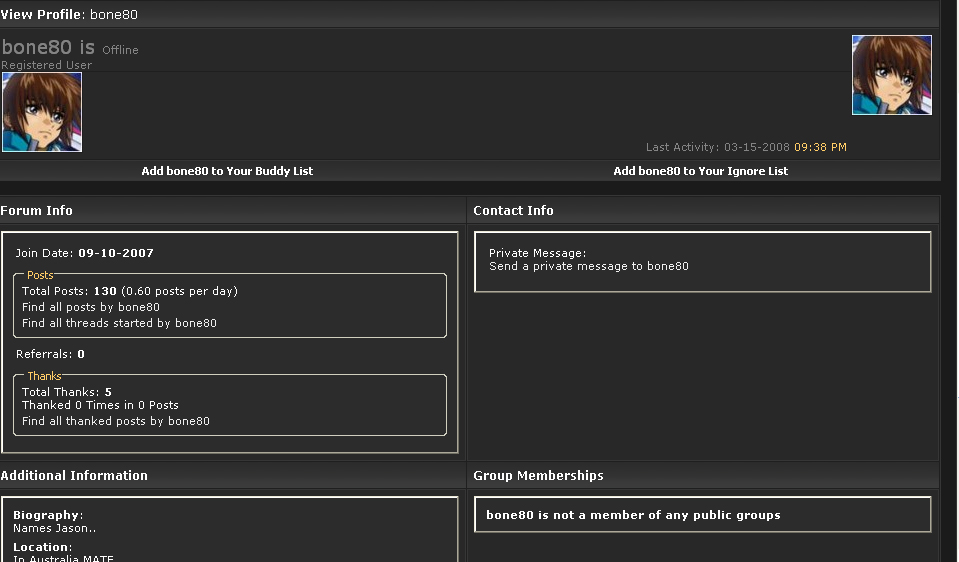Click the Biography label
Image resolution: width=959 pixels, height=562 pixels.
click(x=46, y=515)
